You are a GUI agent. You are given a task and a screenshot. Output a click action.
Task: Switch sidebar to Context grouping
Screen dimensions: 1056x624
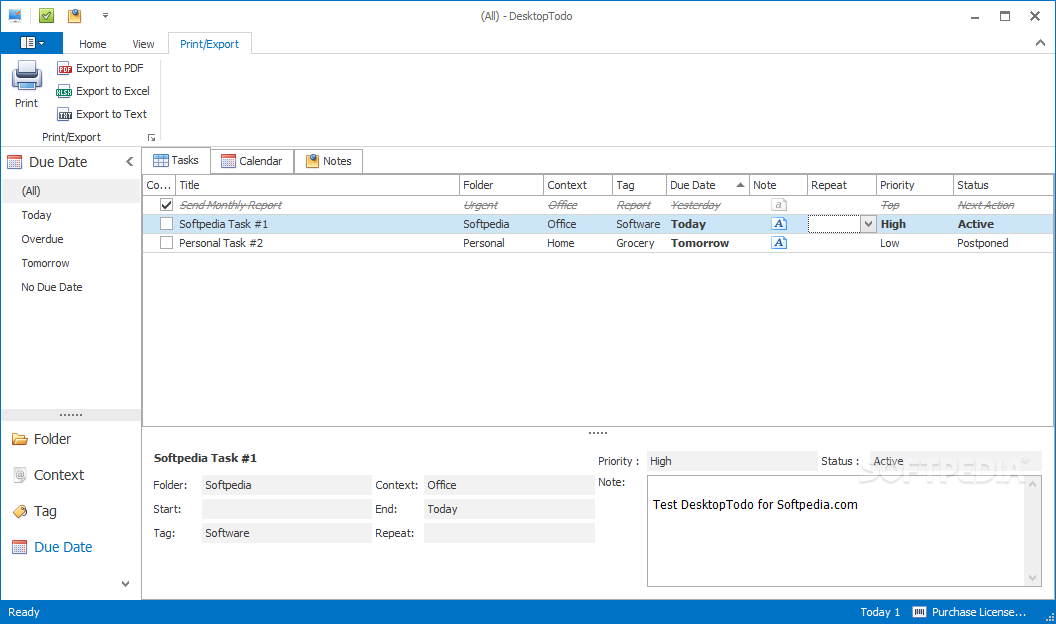coord(48,475)
